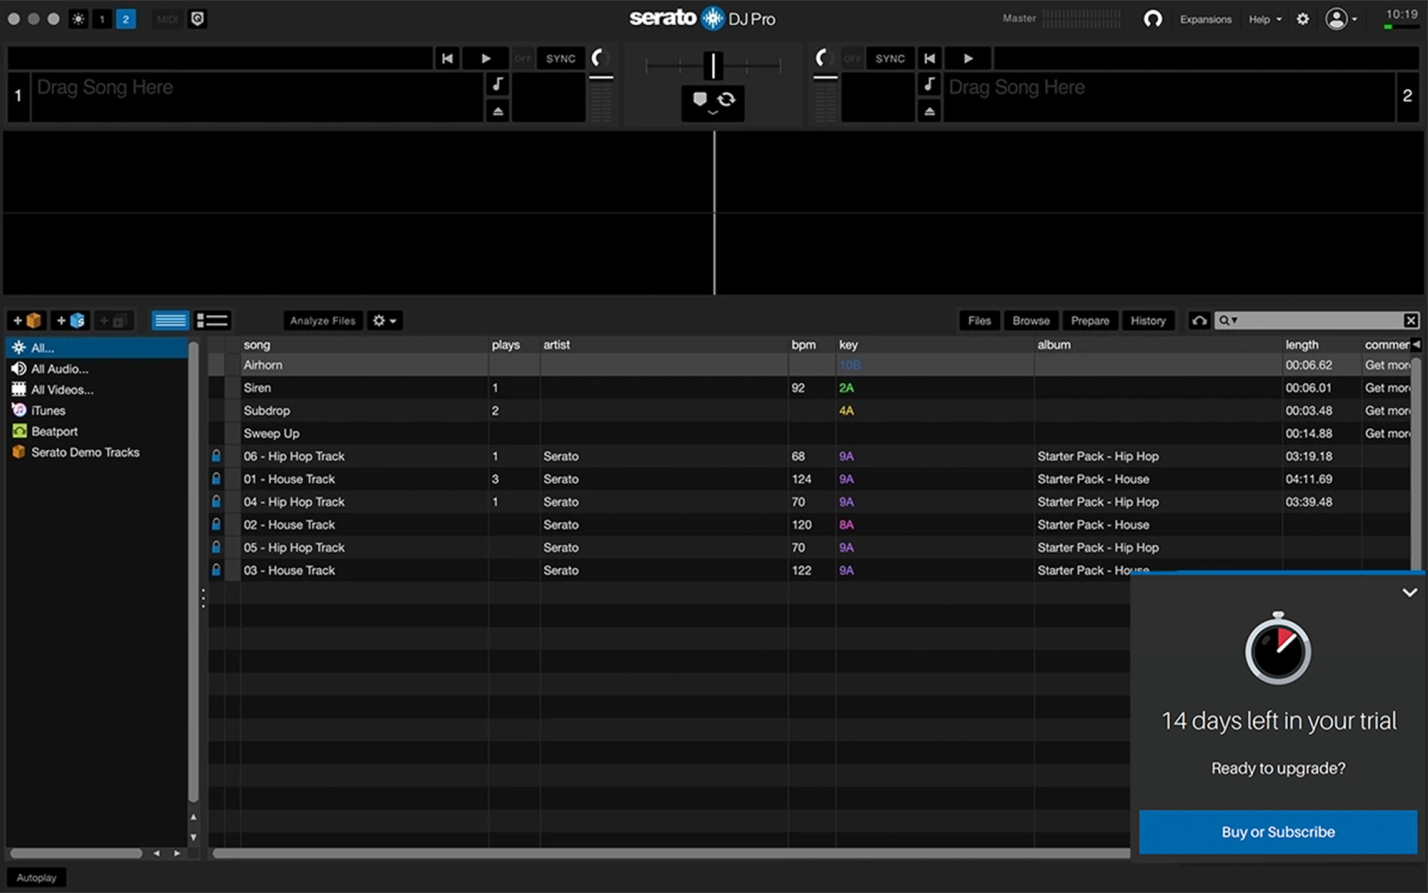Open Serato setup via the gear icon top right

pyautogui.click(x=1301, y=19)
